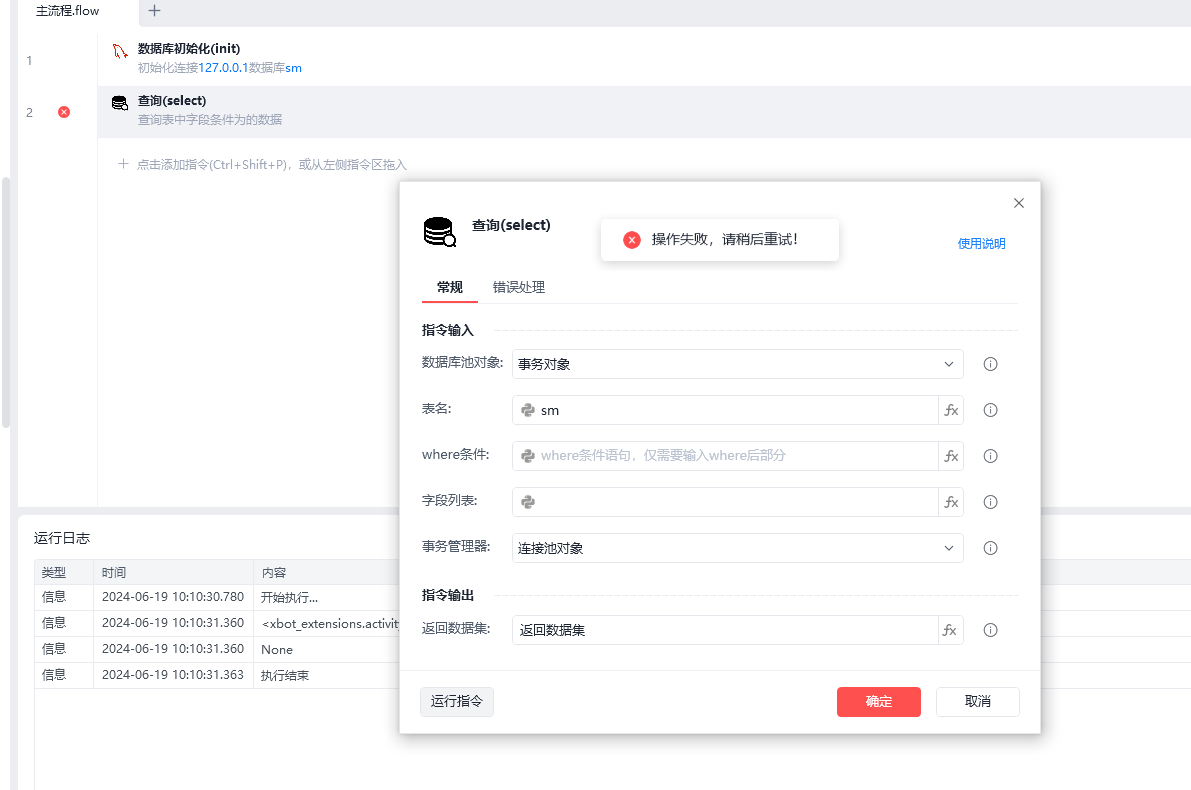
Task: Click the fx icon for 字段列表 field
Action: pos(951,502)
